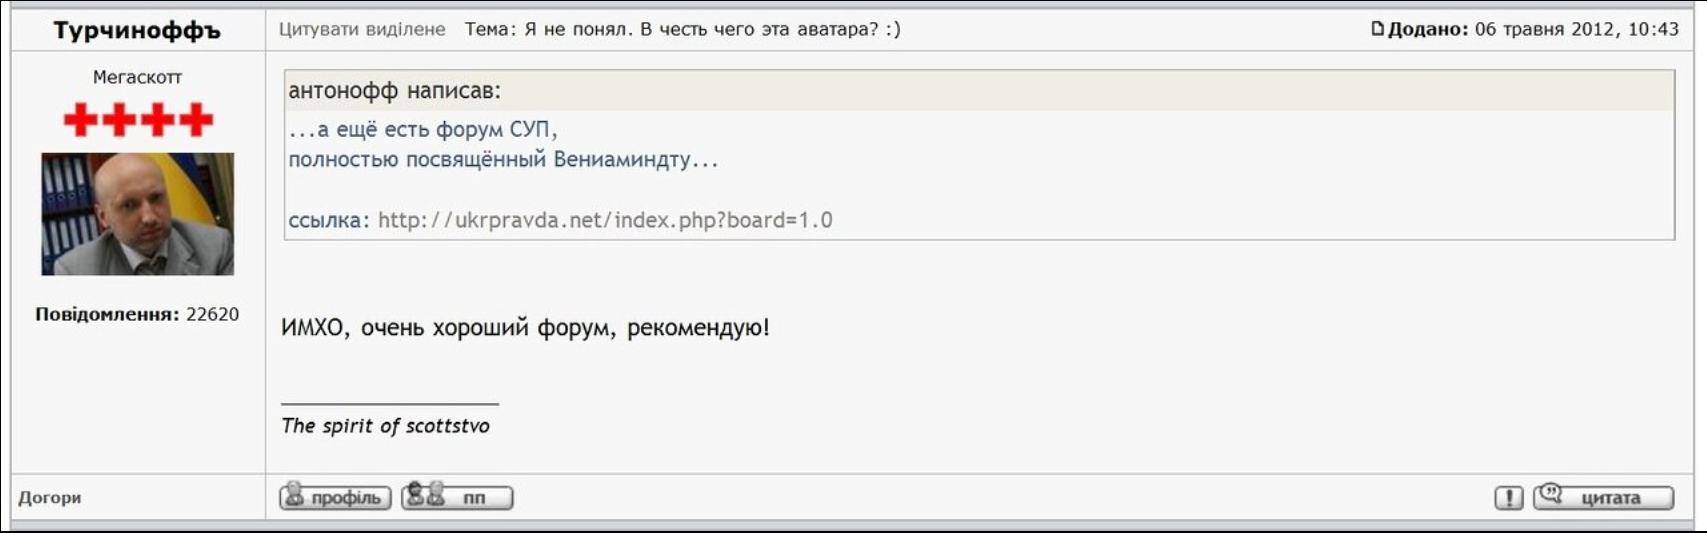This screenshot has width=1707, height=533.
Task: Open the ukrpravda.net forum link in quote
Action: 605,220
